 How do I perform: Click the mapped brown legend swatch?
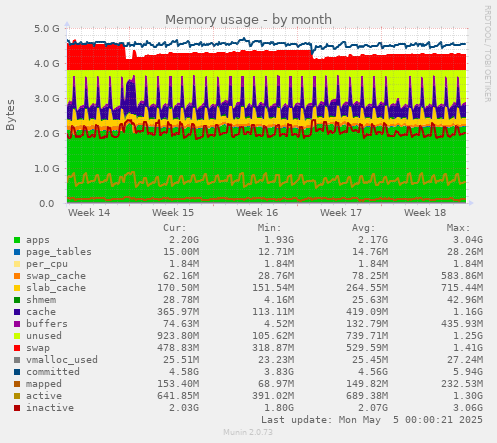click(x=17, y=384)
